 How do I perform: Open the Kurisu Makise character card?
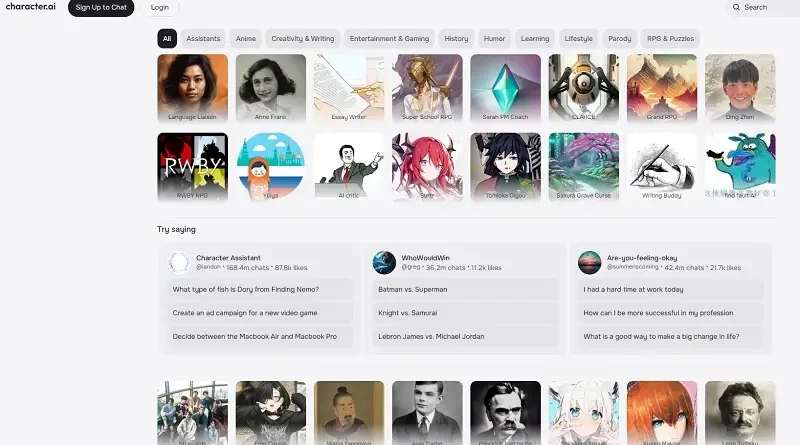[x=662, y=413]
